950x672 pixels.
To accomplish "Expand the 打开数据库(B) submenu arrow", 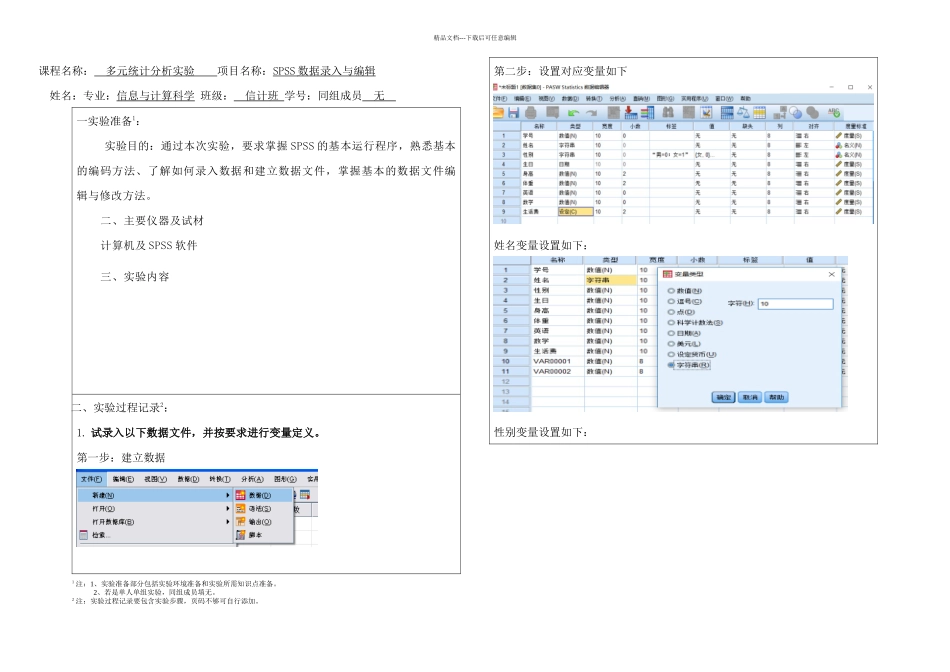I will tap(228, 522).
